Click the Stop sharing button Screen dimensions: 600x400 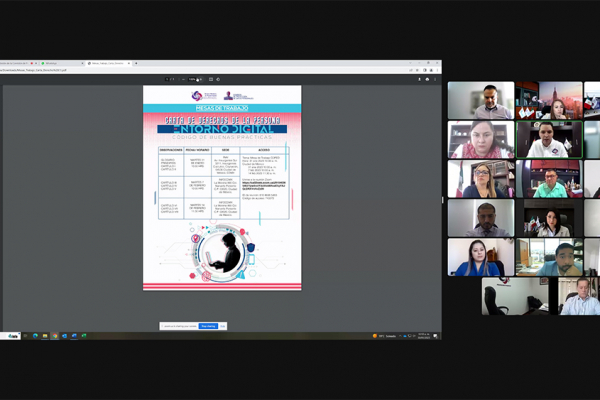pos(209,326)
